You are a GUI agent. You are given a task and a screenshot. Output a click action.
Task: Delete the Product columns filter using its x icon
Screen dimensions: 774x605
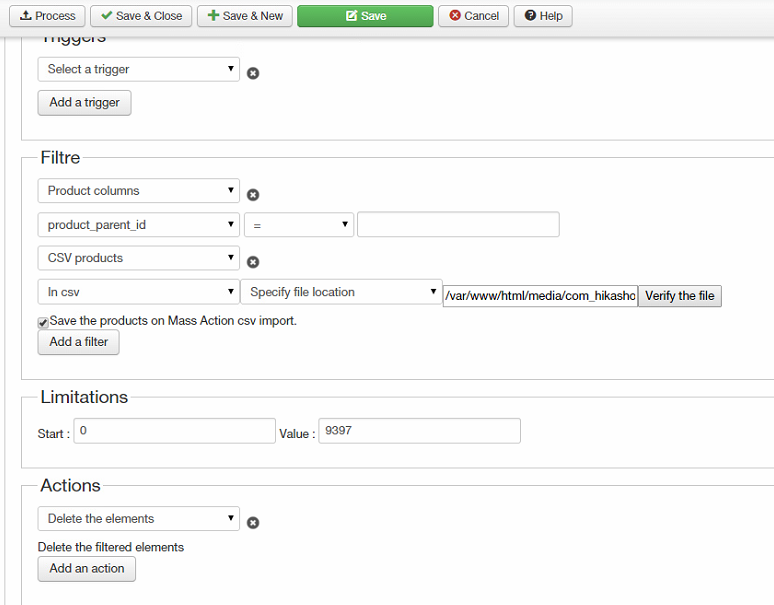(x=253, y=195)
